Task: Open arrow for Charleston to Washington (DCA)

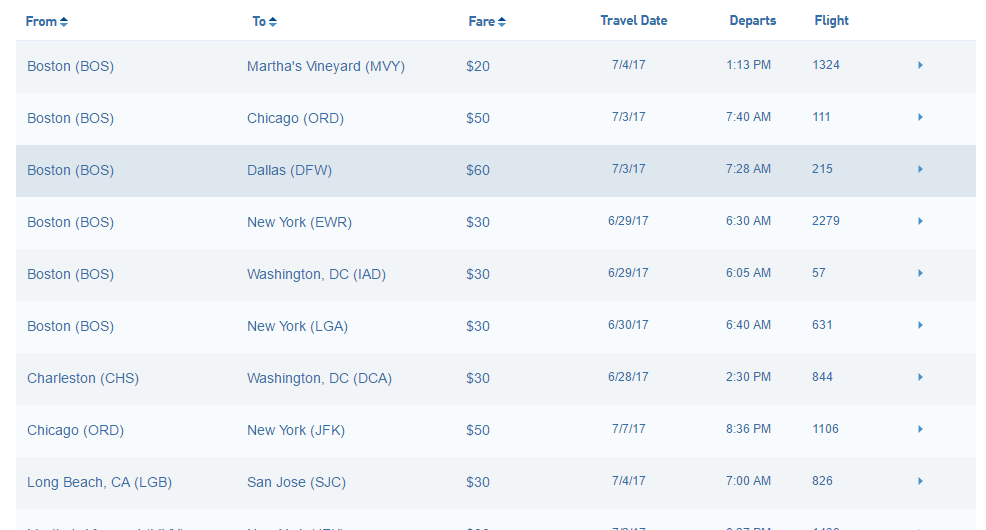Action: point(920,377)
